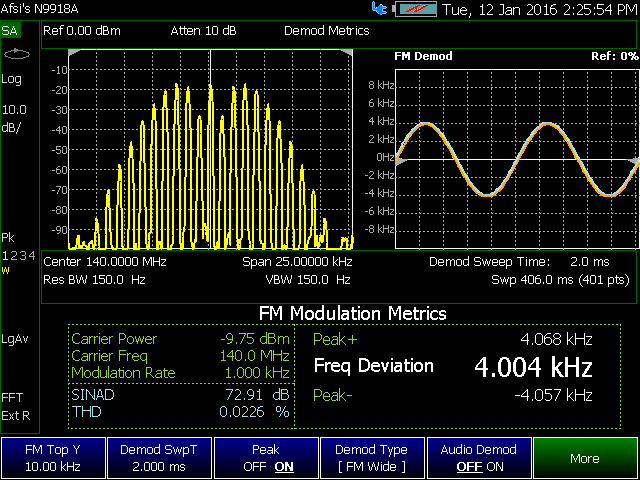Click the Span 25.00000 kHz setting

coord(297,262)
